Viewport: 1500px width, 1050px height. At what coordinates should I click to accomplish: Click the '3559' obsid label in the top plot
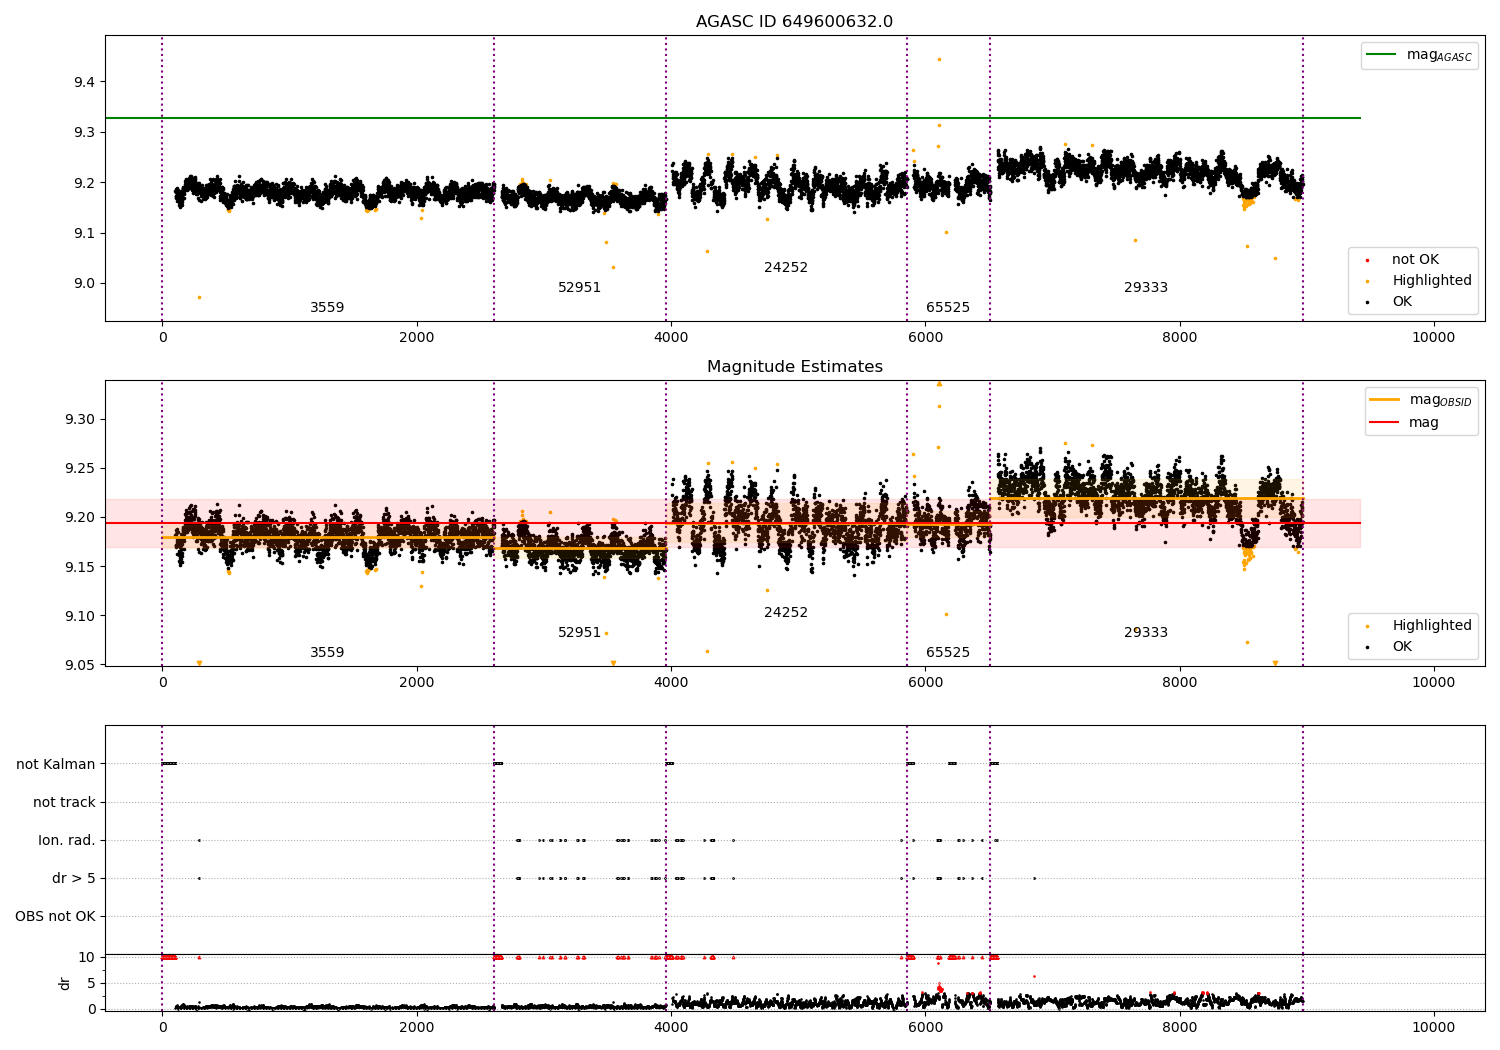click(x=327, y=308)
